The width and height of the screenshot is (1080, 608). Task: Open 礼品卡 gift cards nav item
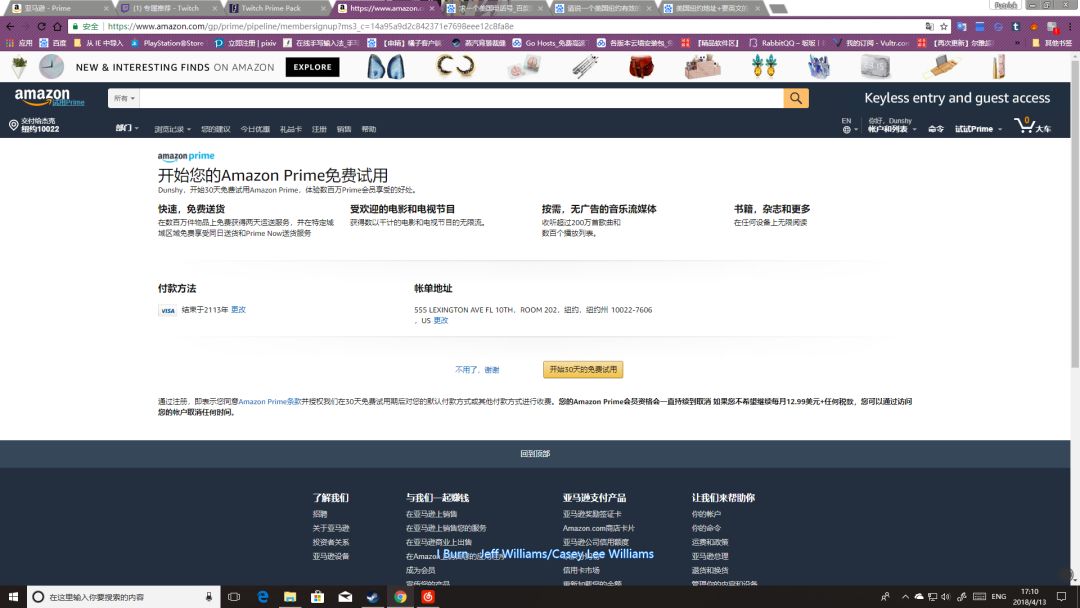[x=291, y=129]
